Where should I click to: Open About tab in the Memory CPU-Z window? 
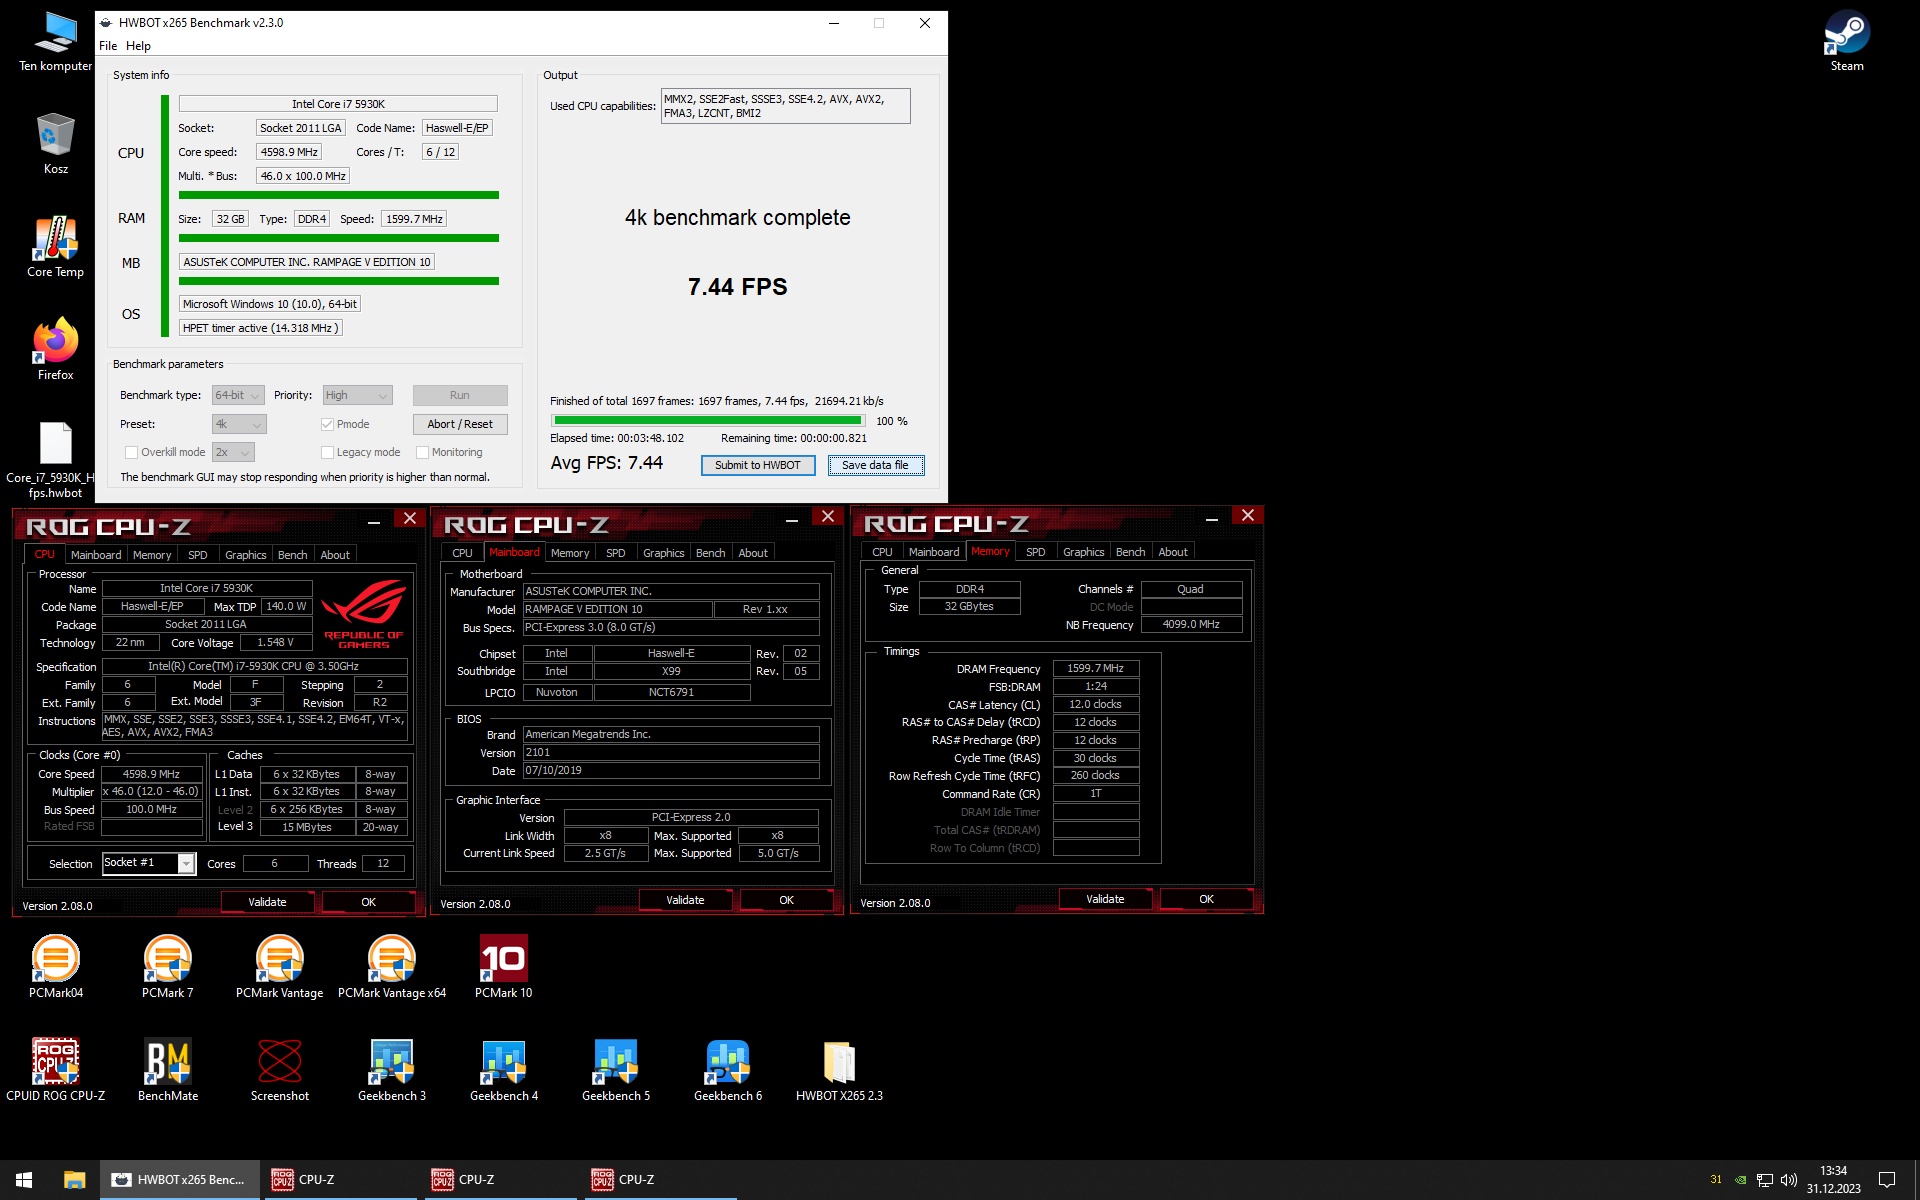pyautogui.click(x=1173, y=552)
